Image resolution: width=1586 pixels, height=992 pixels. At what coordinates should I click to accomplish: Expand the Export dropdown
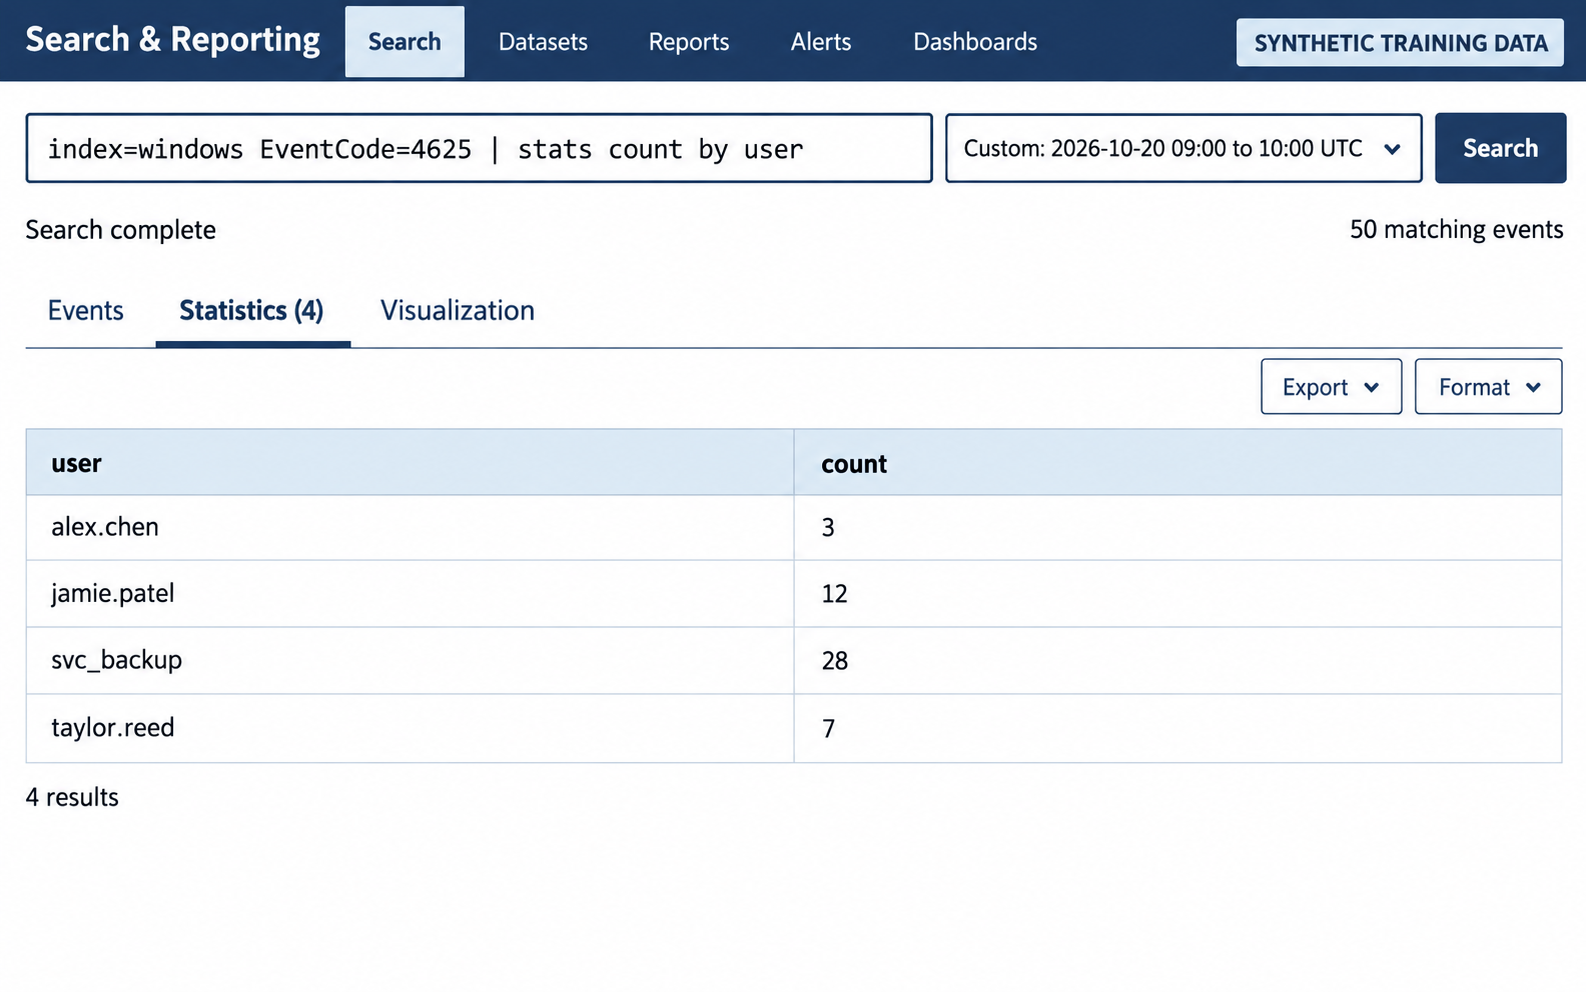[x=1331, y=387]
